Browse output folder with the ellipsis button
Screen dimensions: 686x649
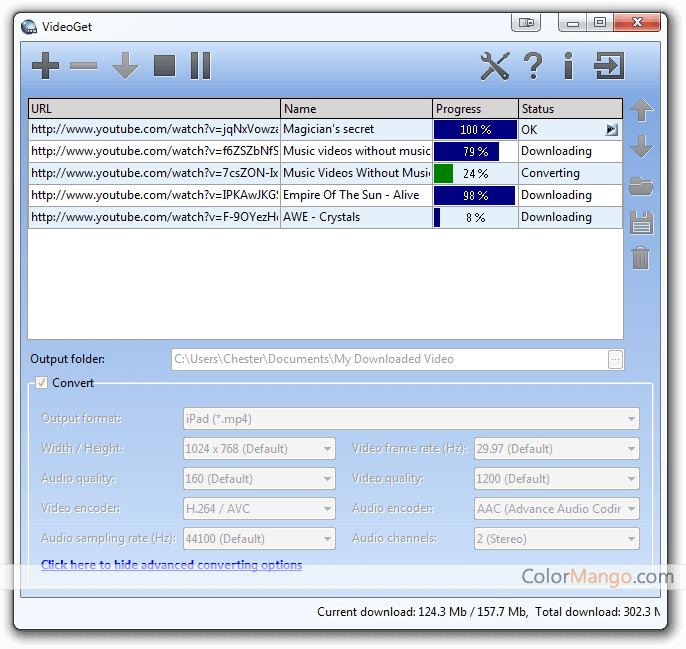615,359
